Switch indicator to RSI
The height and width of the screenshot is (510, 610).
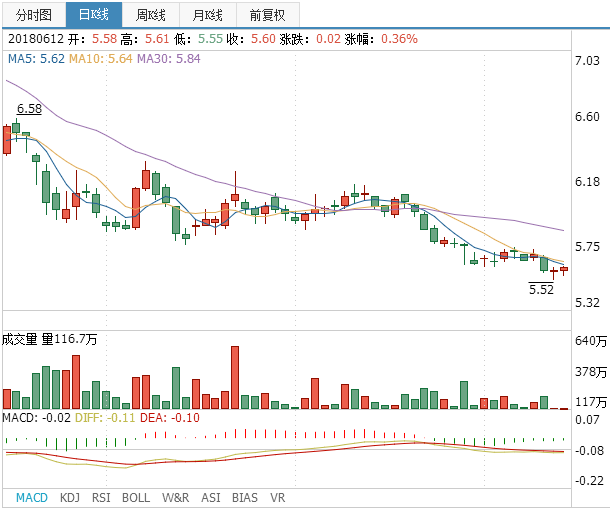click(x=101, y=498)
